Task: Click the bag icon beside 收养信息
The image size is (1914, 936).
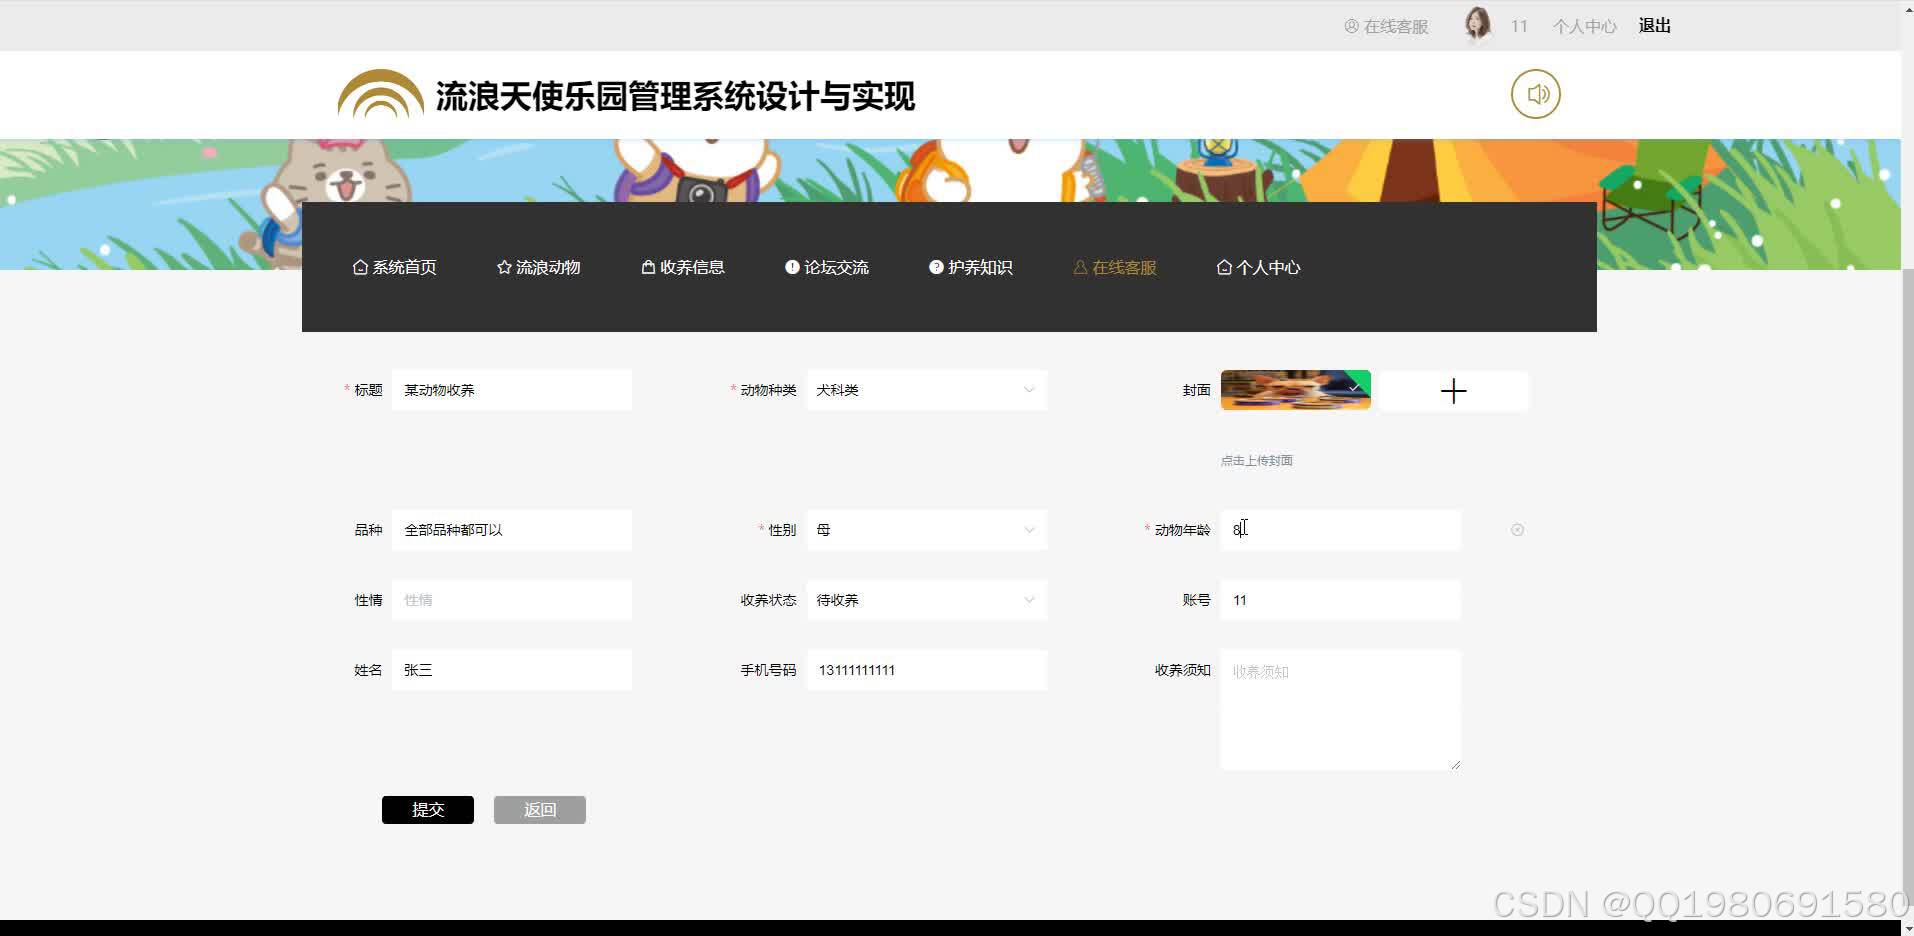Action: point(646,267)
